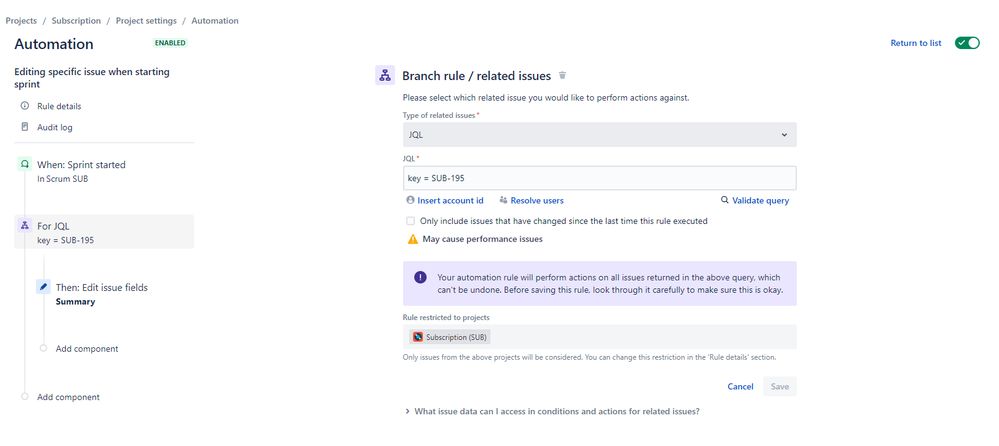The height and width of the screenshot is (446, 999).
Task: Open Projects breadcrumb
Action: (21, 20)
